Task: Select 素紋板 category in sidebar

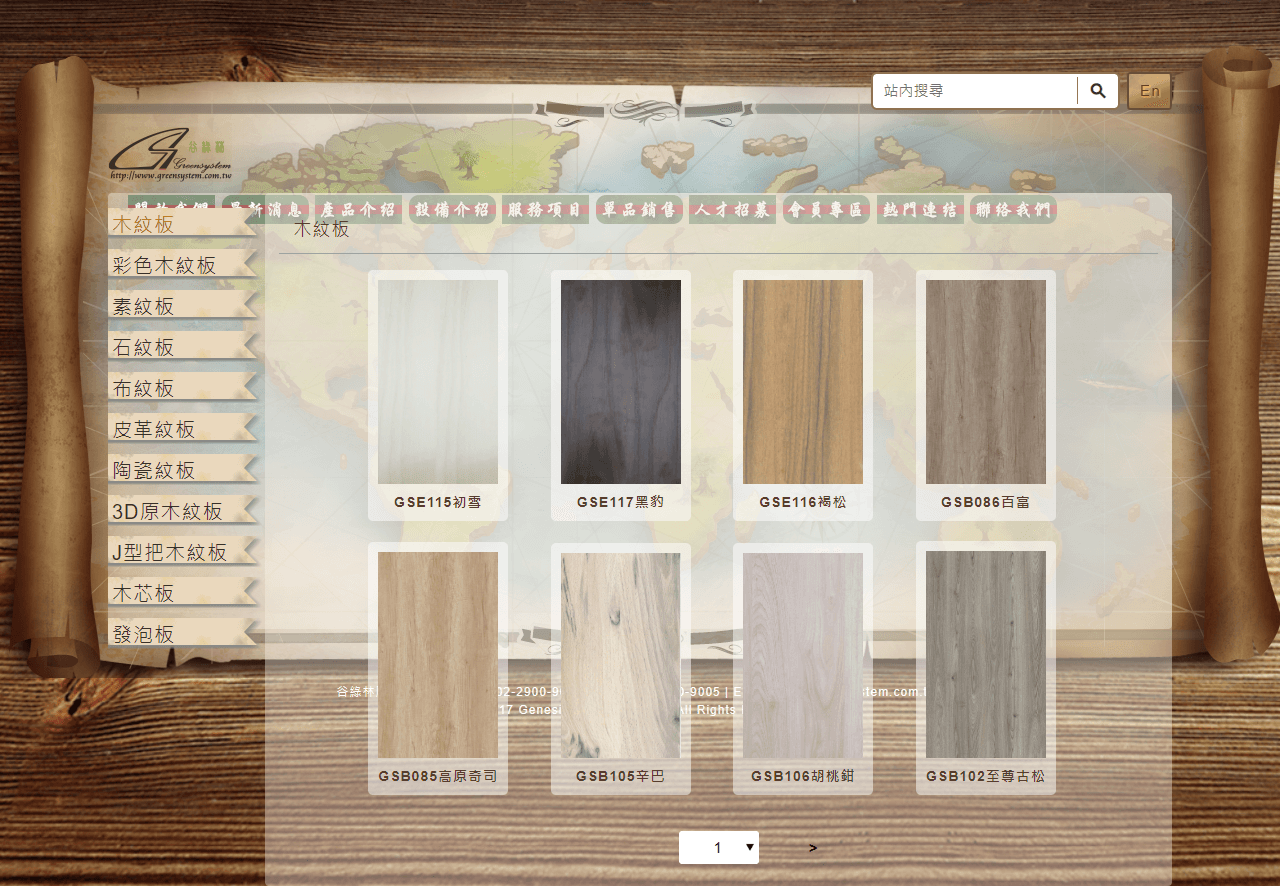Action: (x=182, y=306)
